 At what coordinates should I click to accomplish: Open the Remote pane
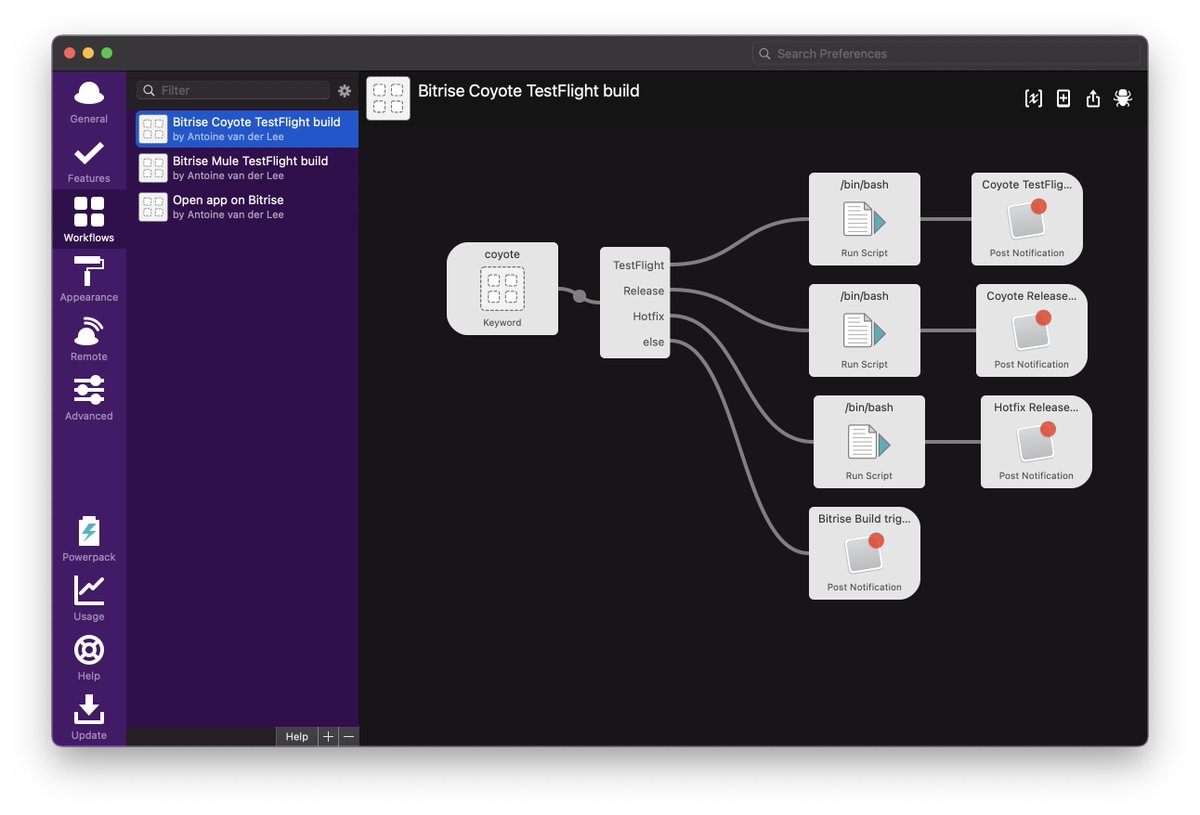coord(89,338)
